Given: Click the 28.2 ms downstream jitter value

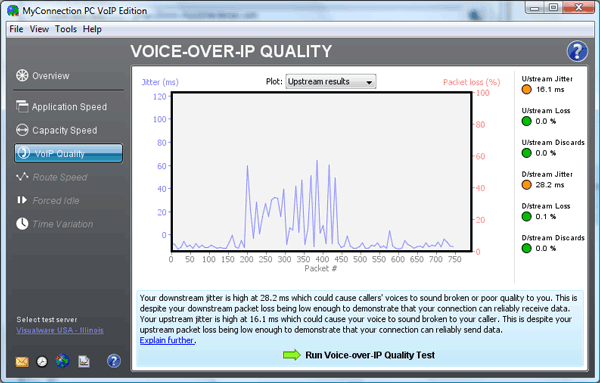Looking at the screenshot, I should [550, 185].
